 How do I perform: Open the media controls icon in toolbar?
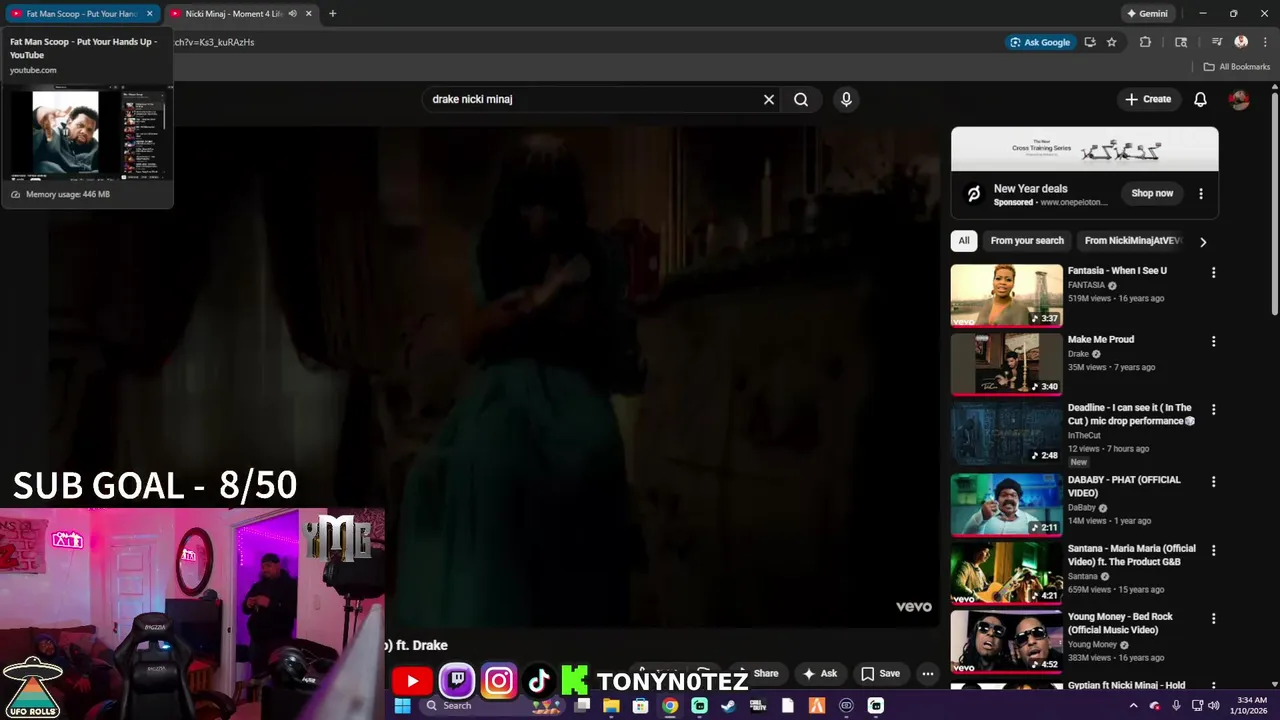coord(1217,42)
